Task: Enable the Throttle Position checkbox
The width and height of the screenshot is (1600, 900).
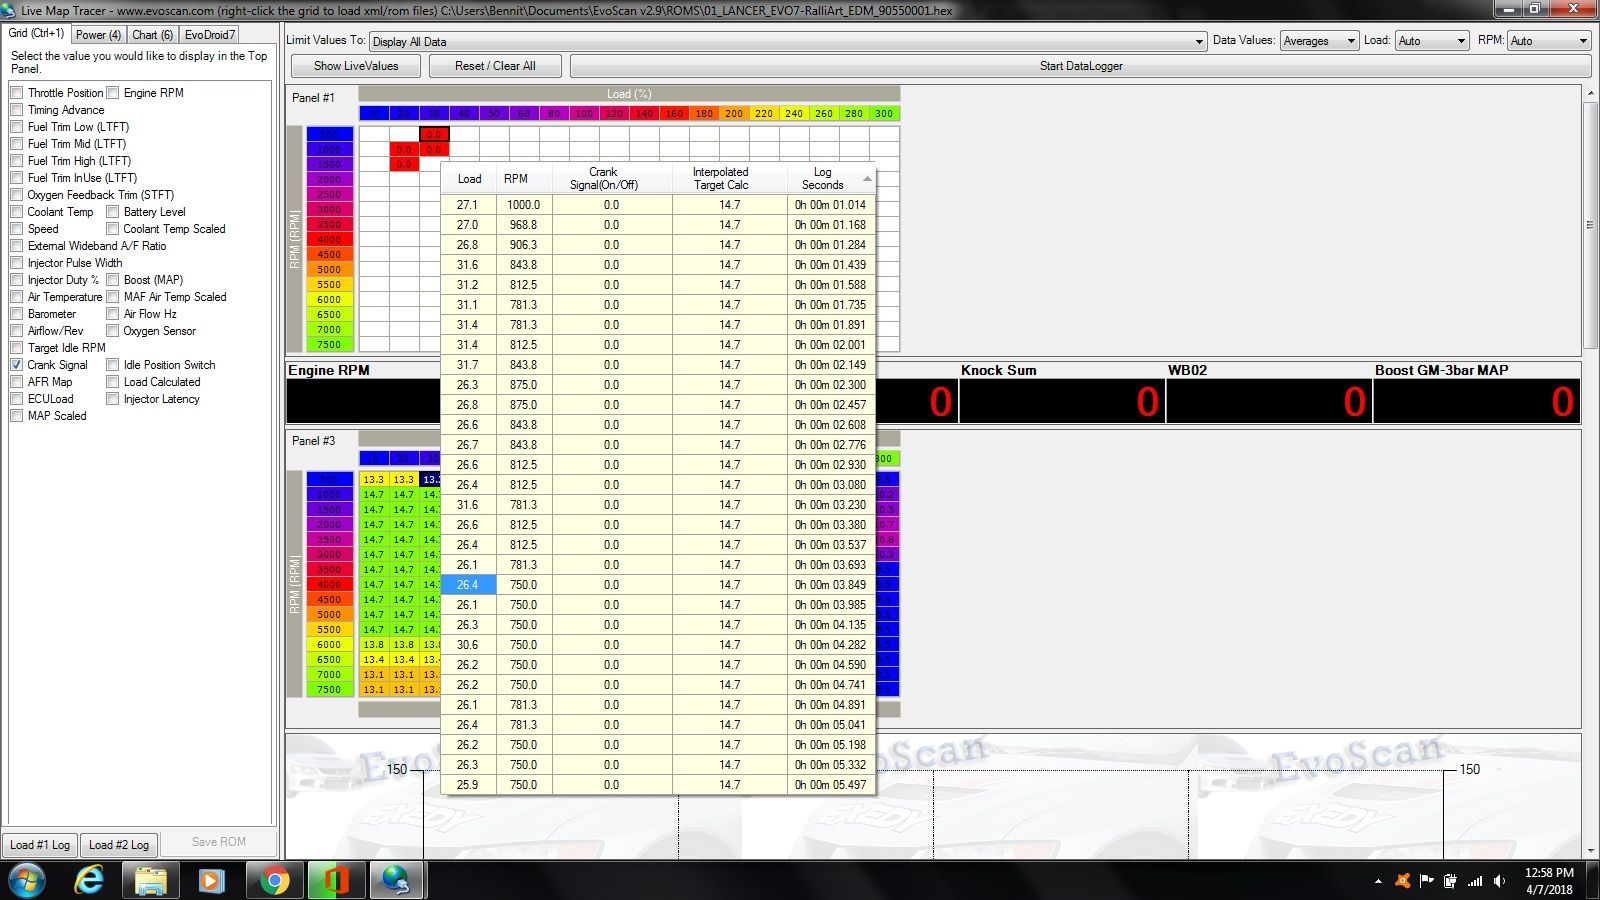Action: 17,93
